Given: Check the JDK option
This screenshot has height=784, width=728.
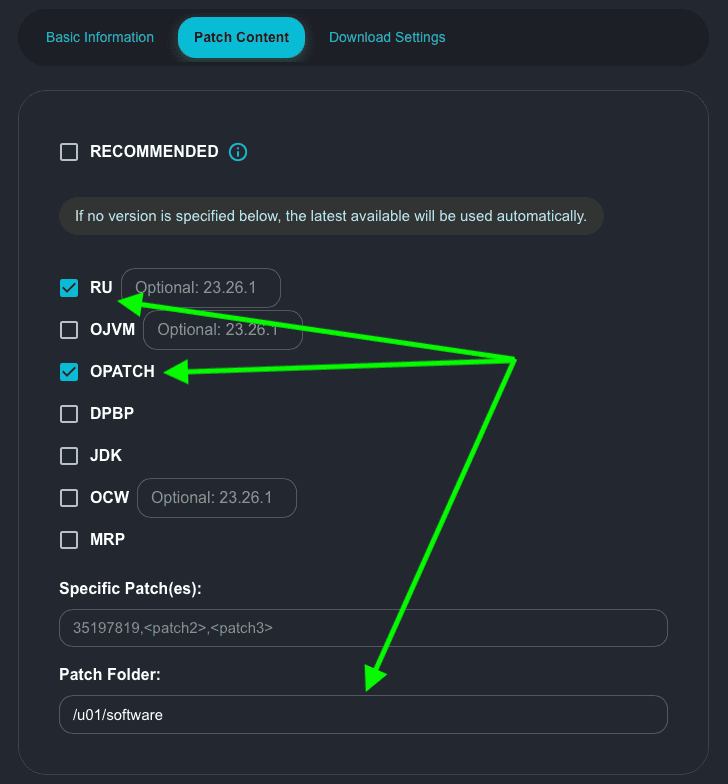Looking at the screenshot, I should (69, 456).
